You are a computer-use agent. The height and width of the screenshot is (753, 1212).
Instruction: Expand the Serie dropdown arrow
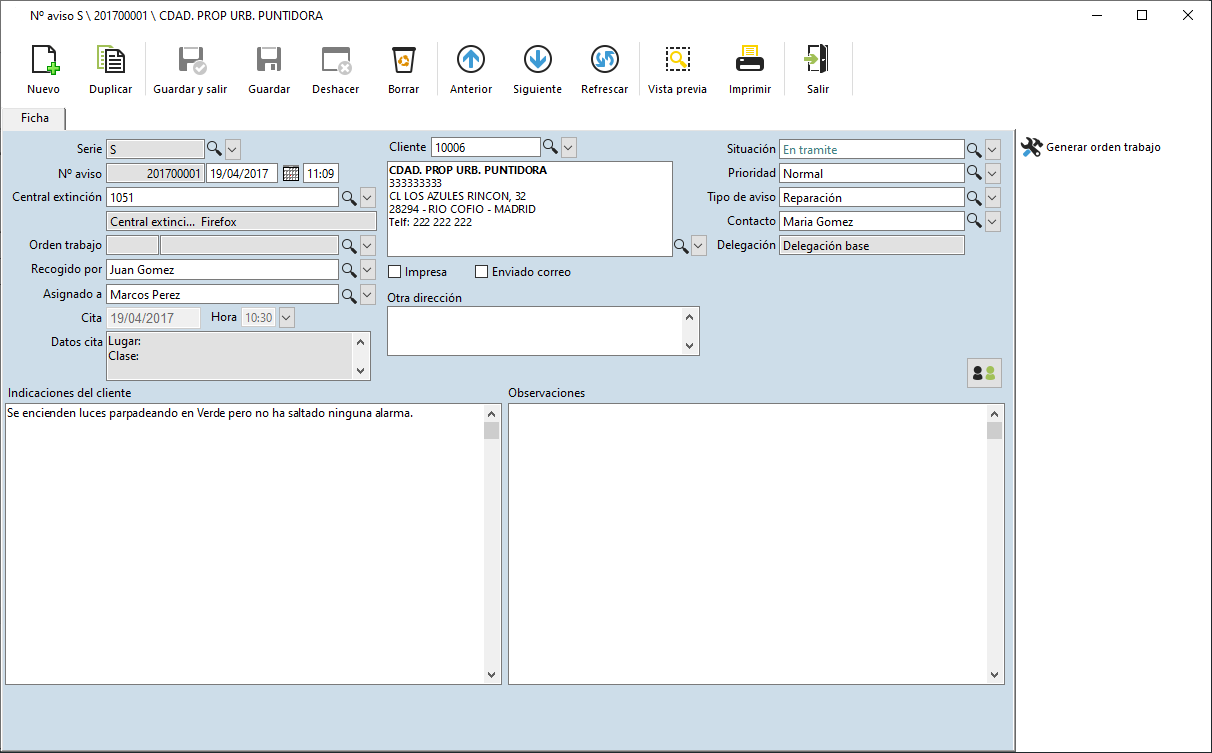tap(233, 149)
